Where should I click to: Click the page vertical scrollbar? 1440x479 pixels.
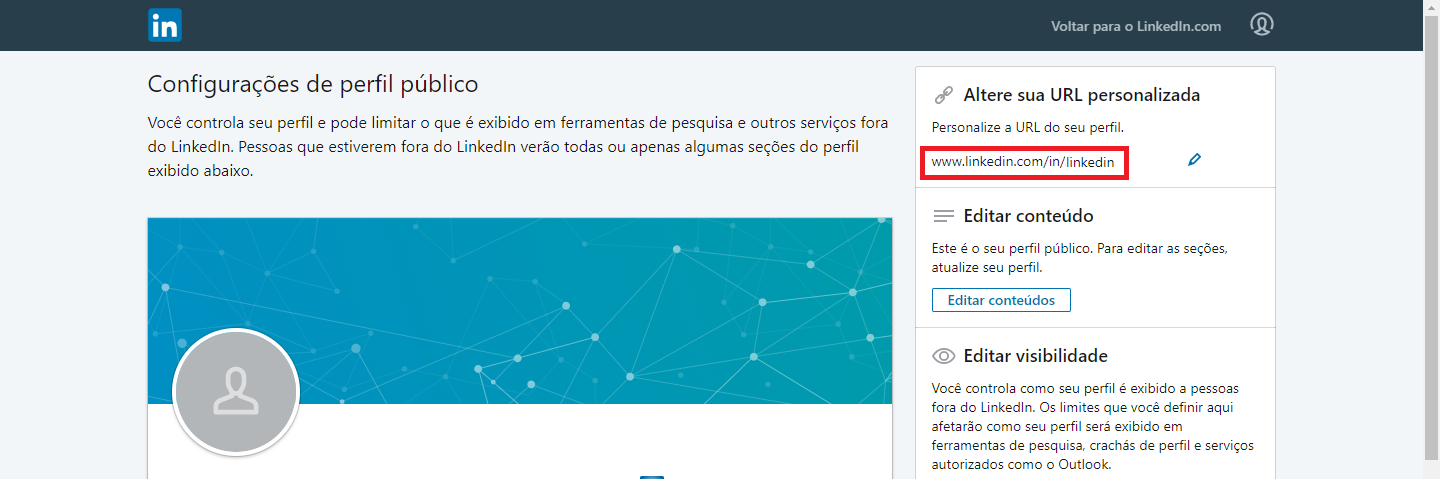point(1431,240)
